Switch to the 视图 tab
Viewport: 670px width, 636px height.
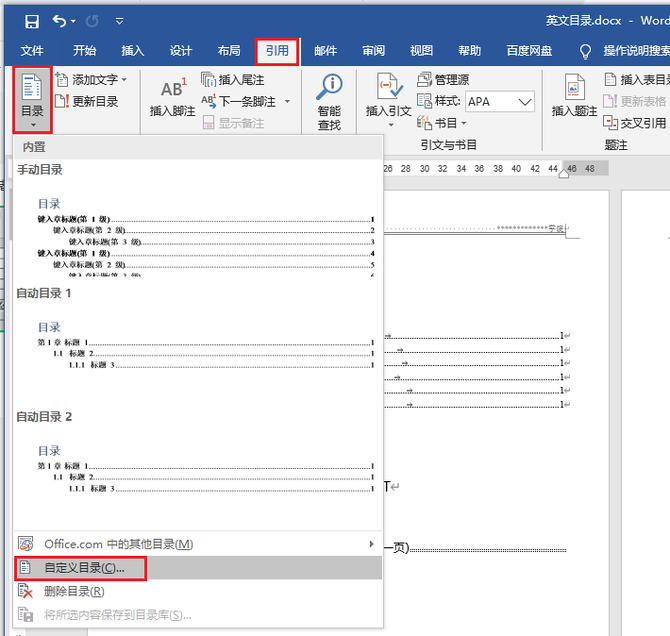pyautogui.click(x=421, y=51)
